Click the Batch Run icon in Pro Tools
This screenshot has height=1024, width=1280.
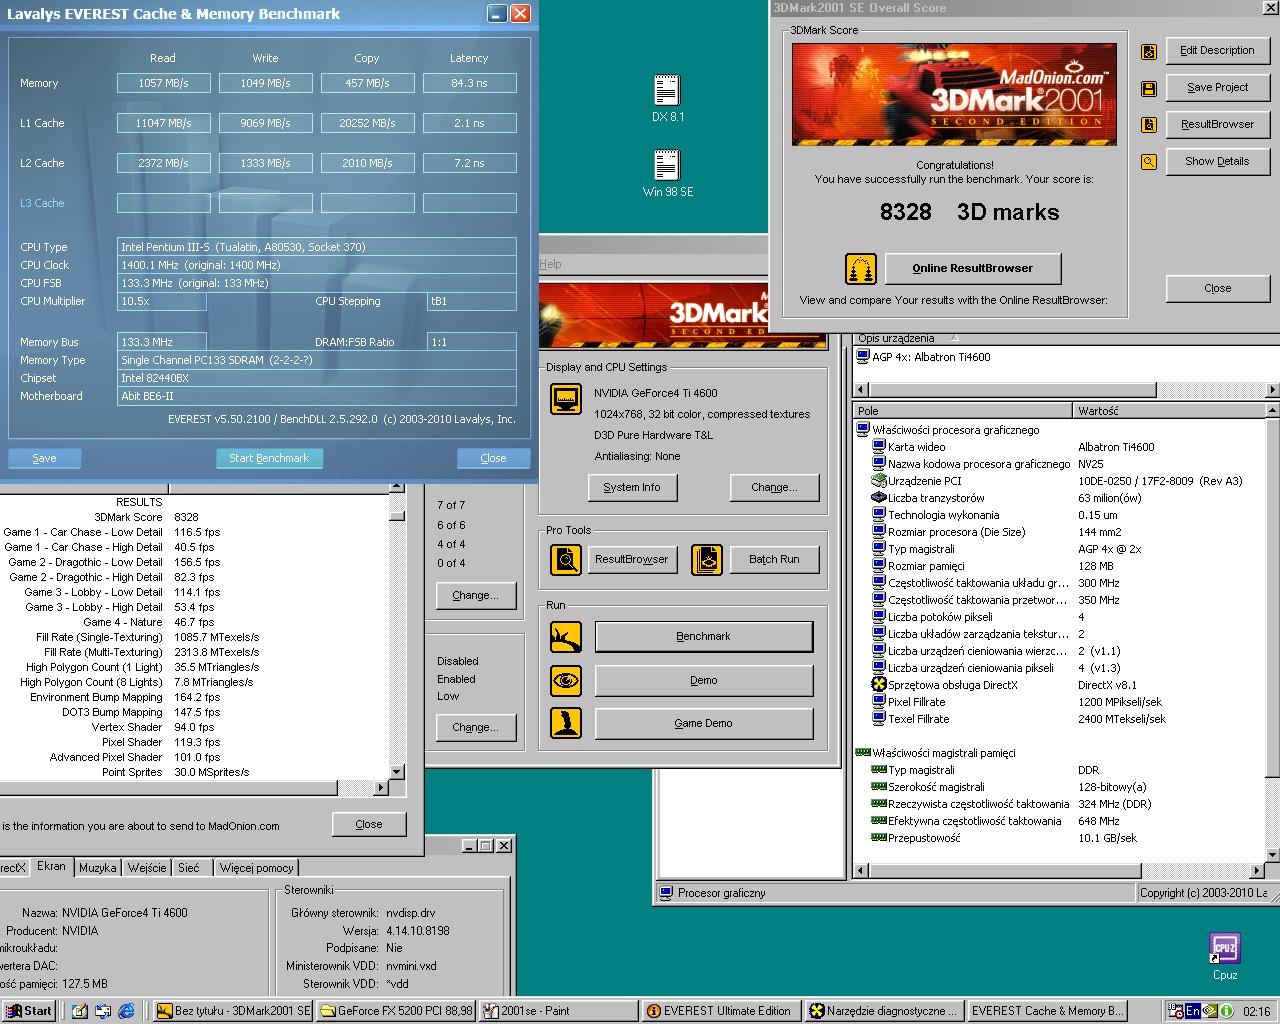coord(707,559)
